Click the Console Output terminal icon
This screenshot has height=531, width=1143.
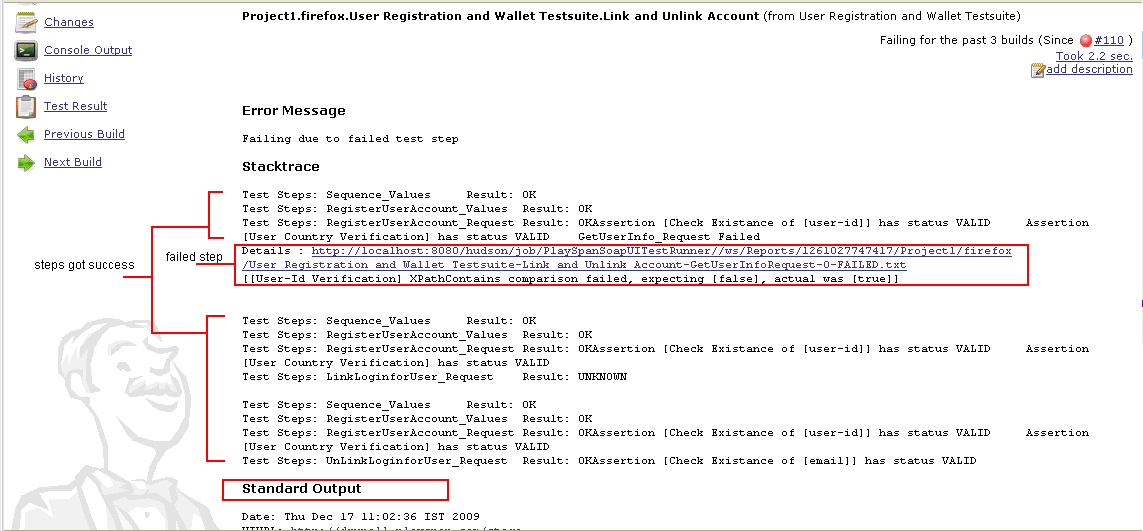point(26,50)
